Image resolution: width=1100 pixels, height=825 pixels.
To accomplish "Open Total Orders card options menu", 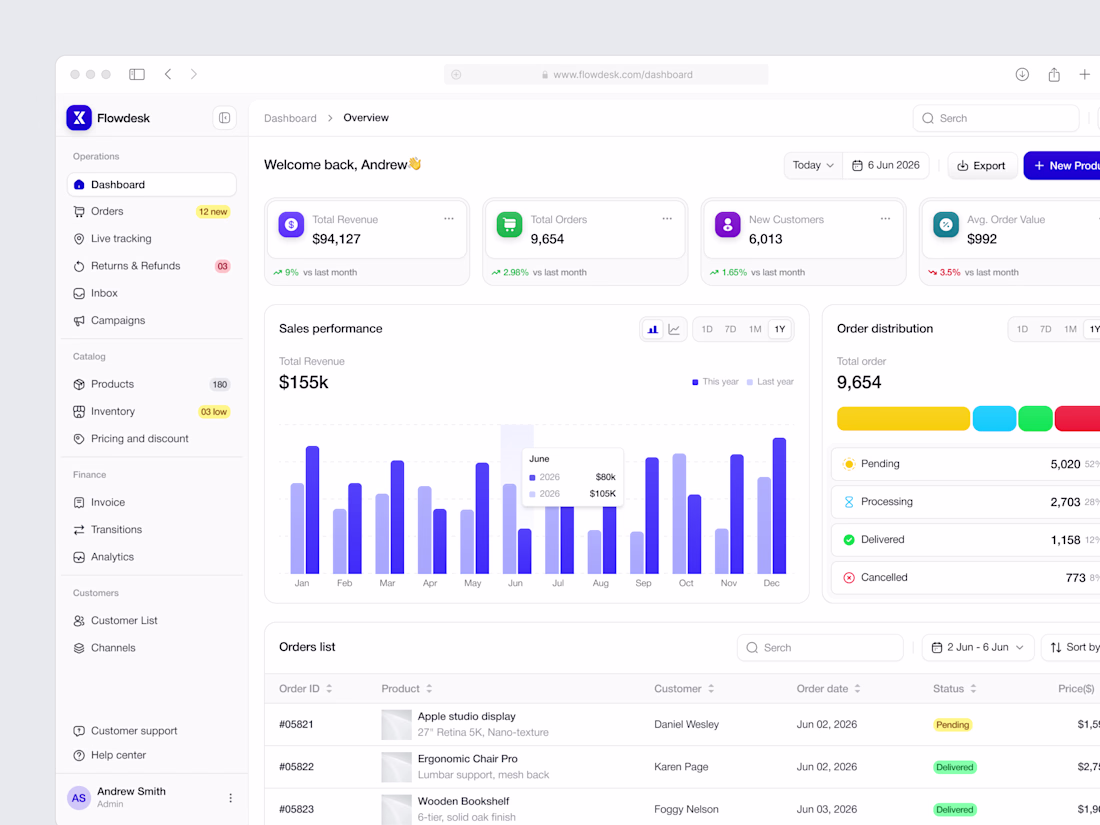I will (x=667, y=219).
